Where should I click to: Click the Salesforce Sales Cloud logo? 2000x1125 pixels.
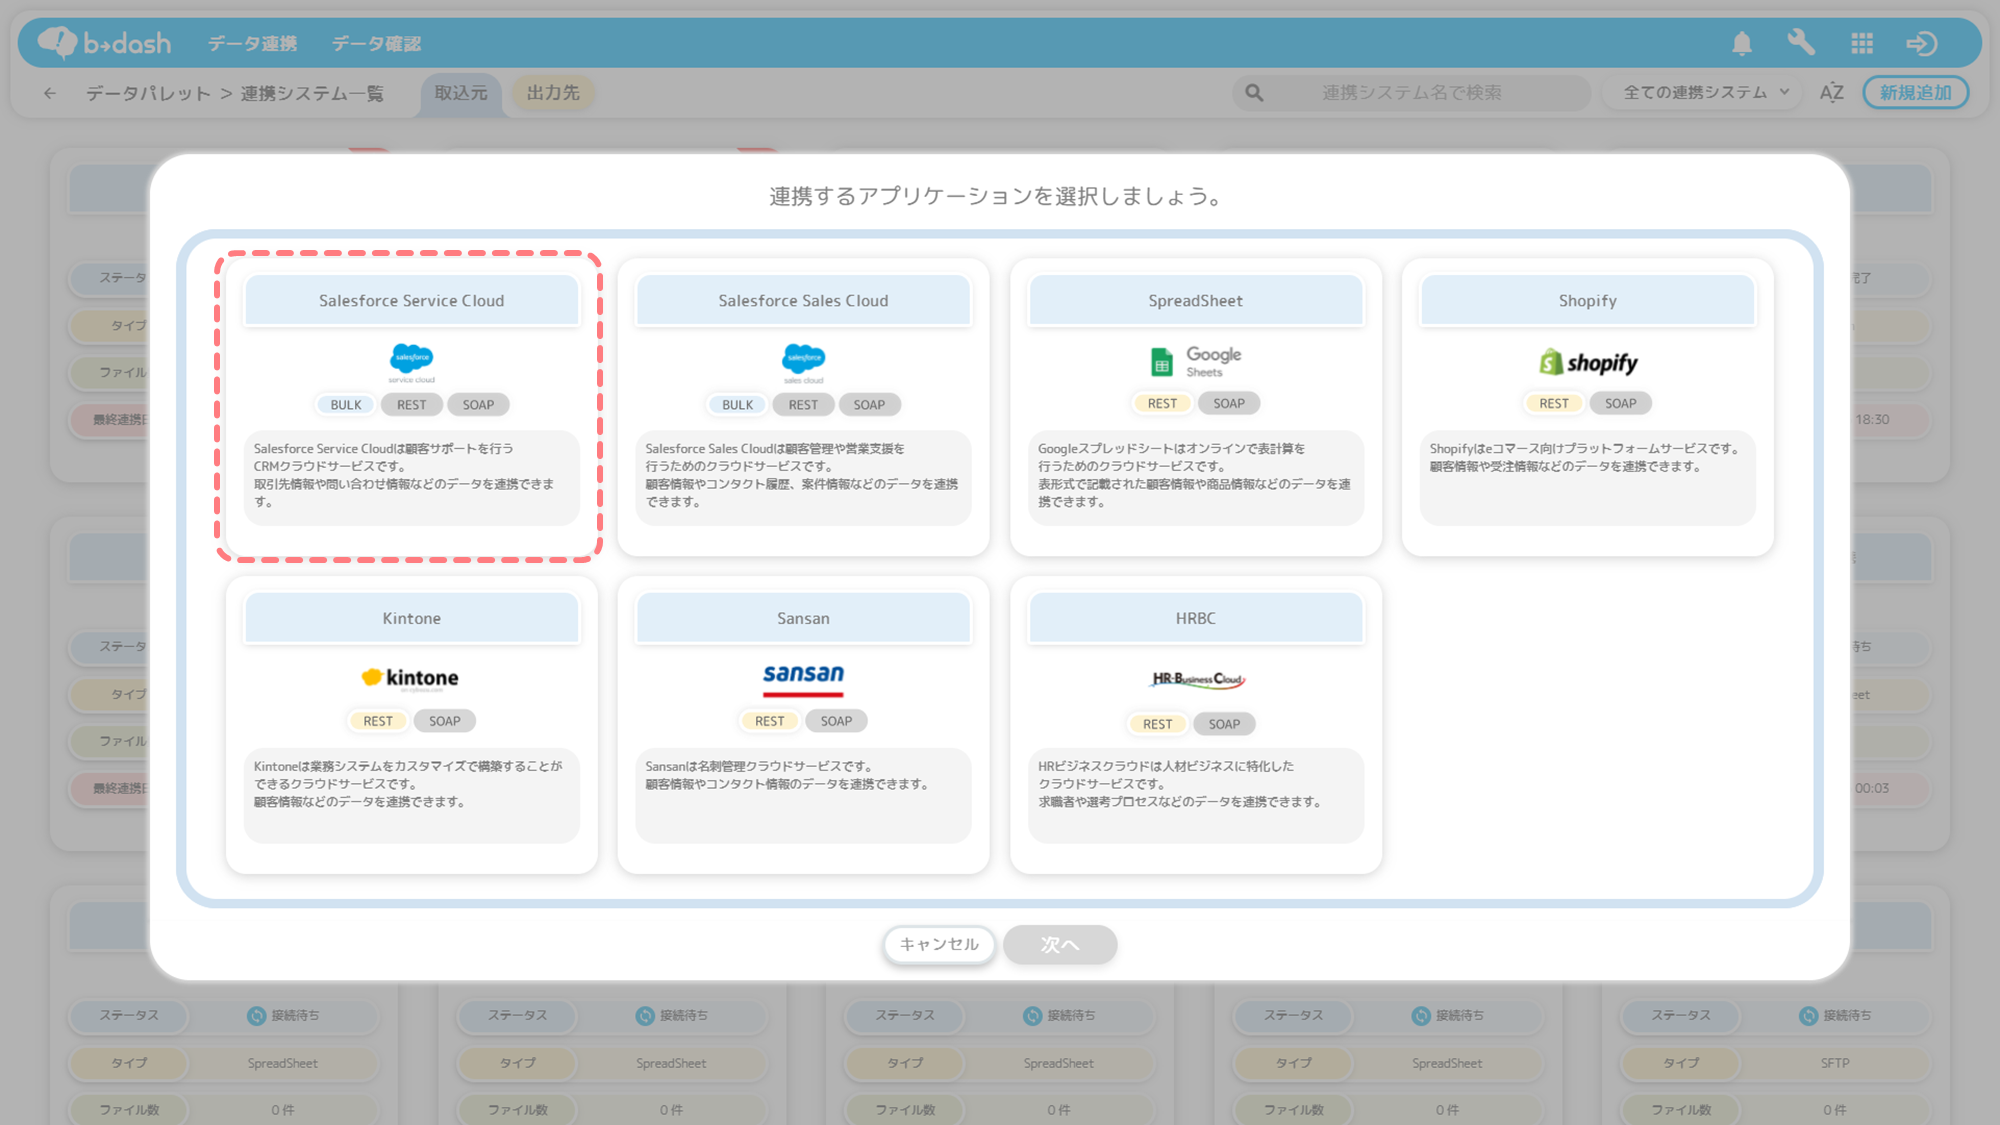(x=803, y=362)
